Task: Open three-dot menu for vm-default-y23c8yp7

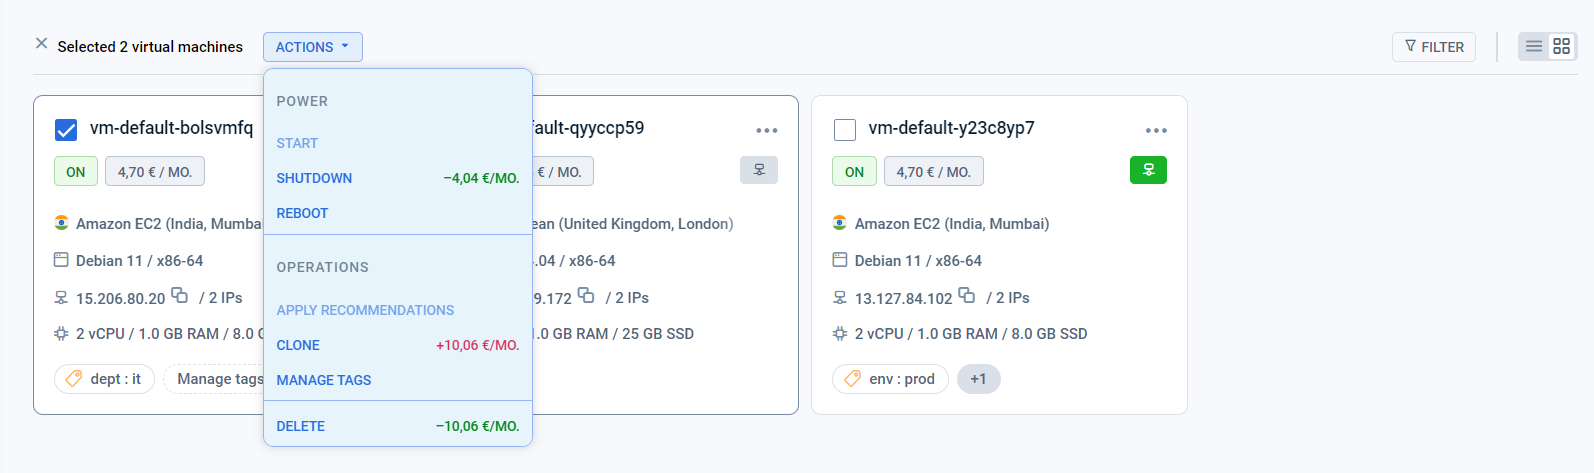Action: [1156, 130]
